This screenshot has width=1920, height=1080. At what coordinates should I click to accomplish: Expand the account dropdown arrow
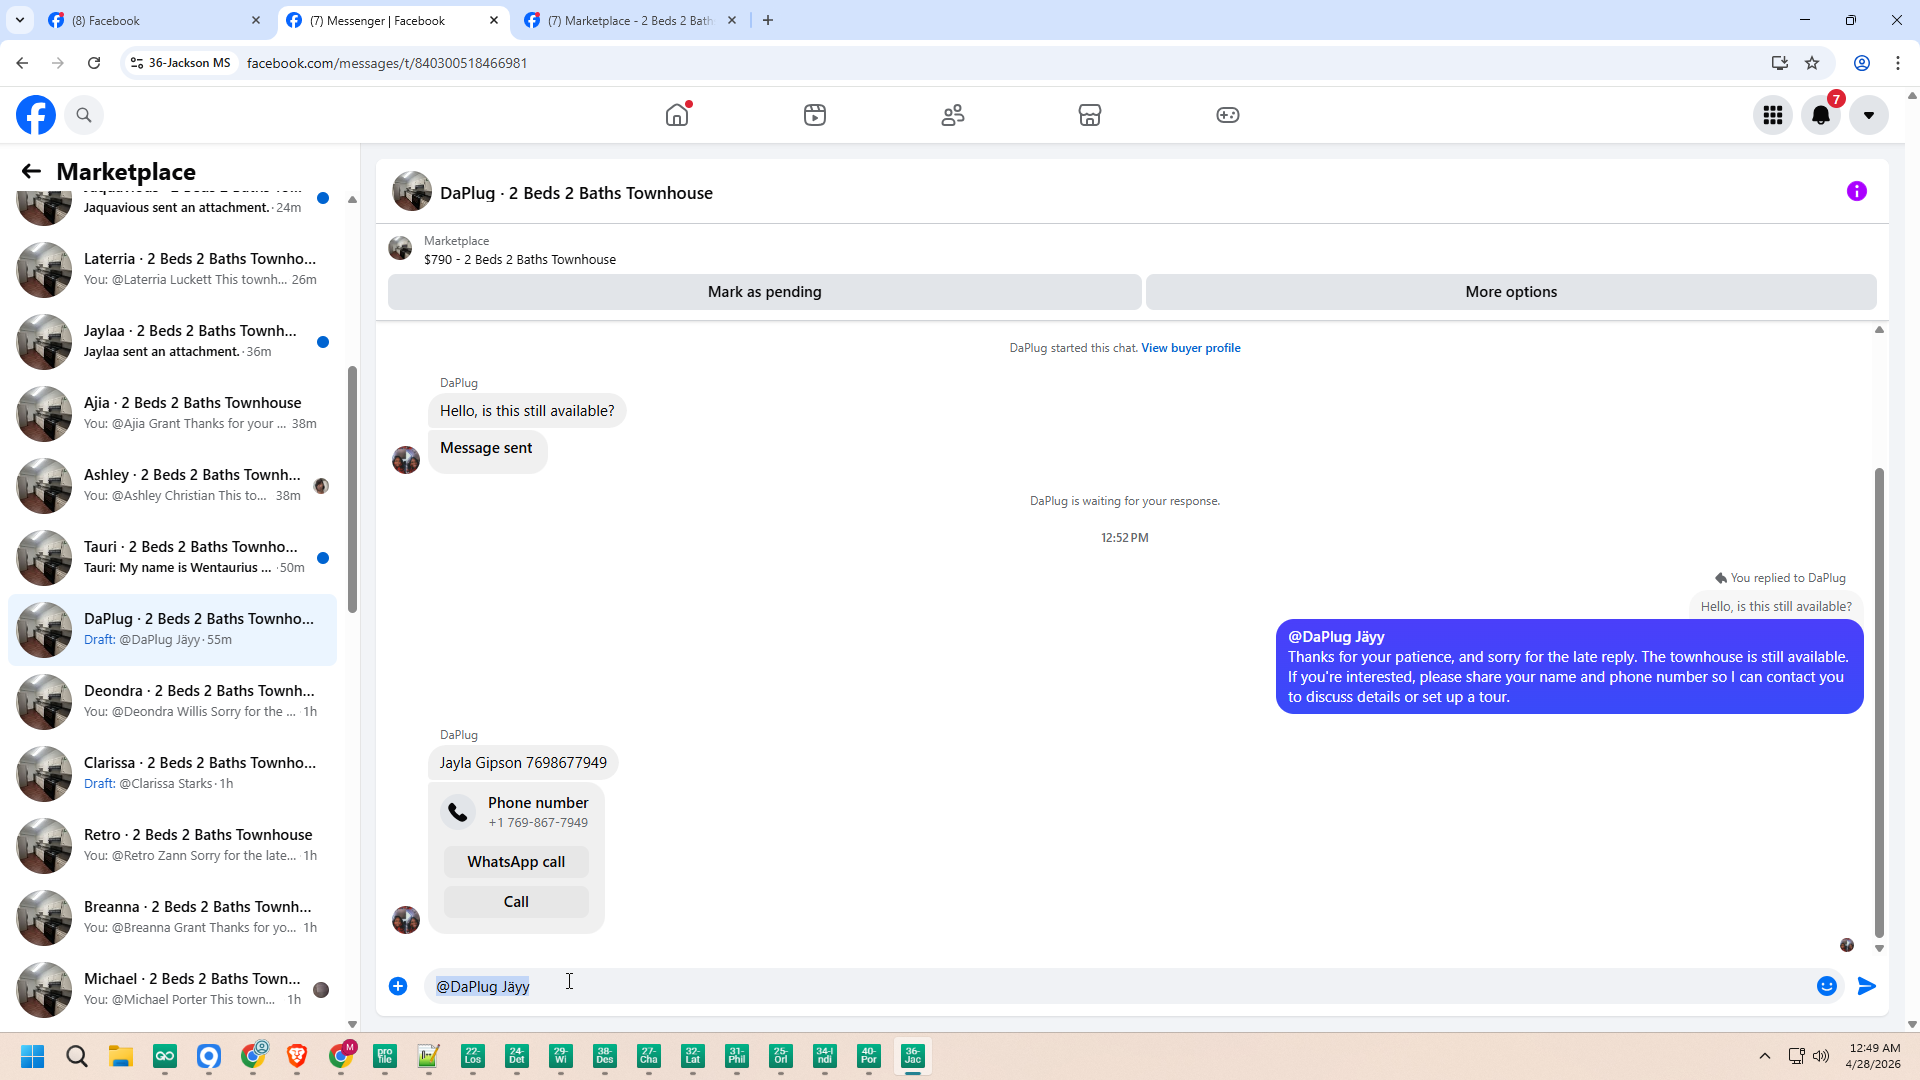[1869, 115]
